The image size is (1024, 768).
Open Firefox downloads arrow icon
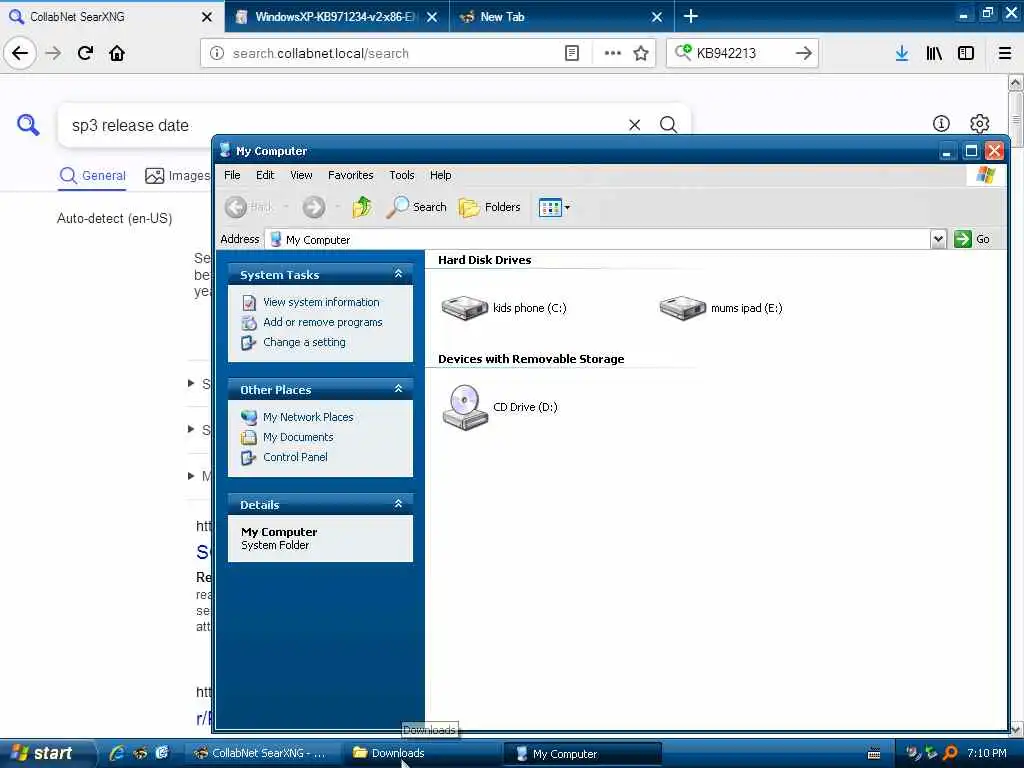tap(902, 53)
